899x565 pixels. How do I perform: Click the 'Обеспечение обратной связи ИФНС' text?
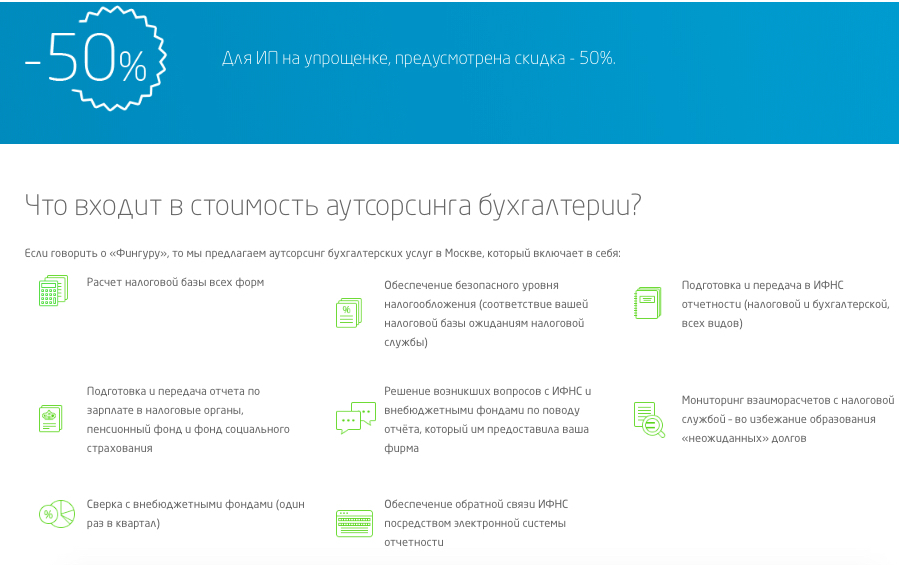point(476,523)
